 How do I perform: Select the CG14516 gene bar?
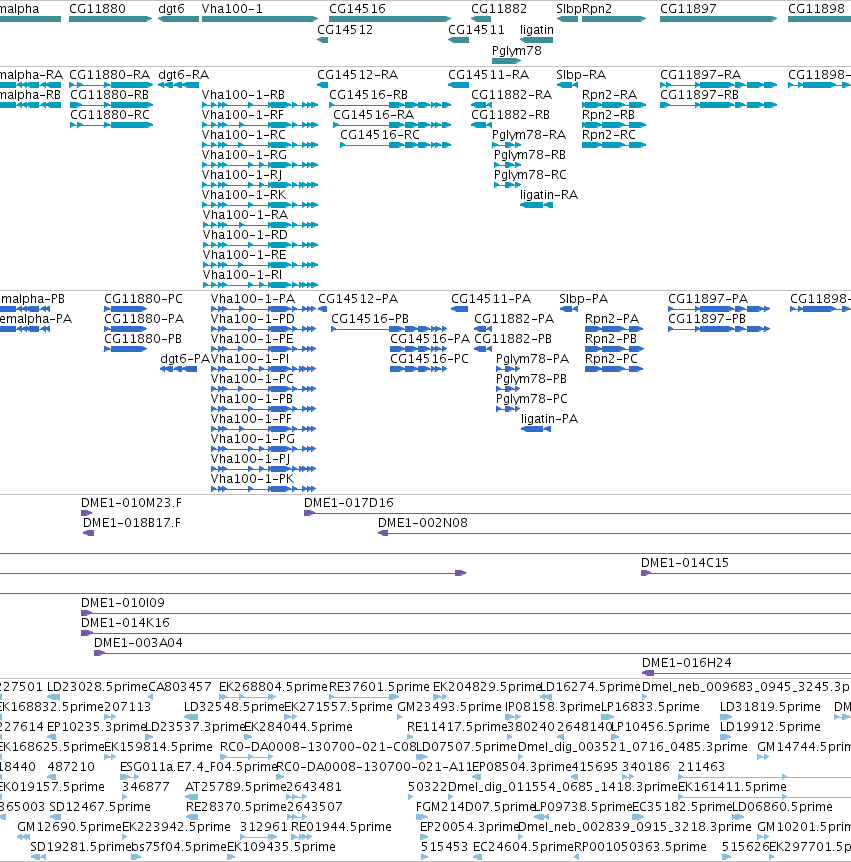(x=390, y=19)
